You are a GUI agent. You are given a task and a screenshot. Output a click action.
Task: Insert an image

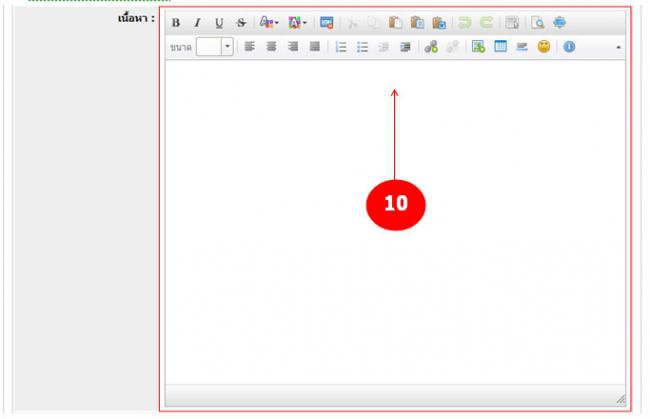point(478,46)
